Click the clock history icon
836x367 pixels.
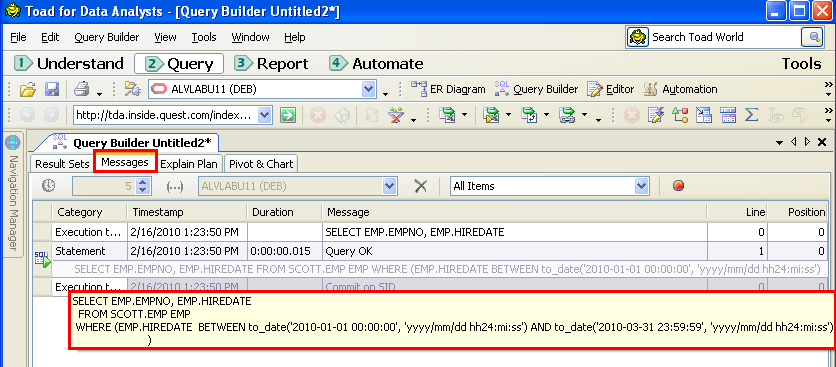pos(49,186)
